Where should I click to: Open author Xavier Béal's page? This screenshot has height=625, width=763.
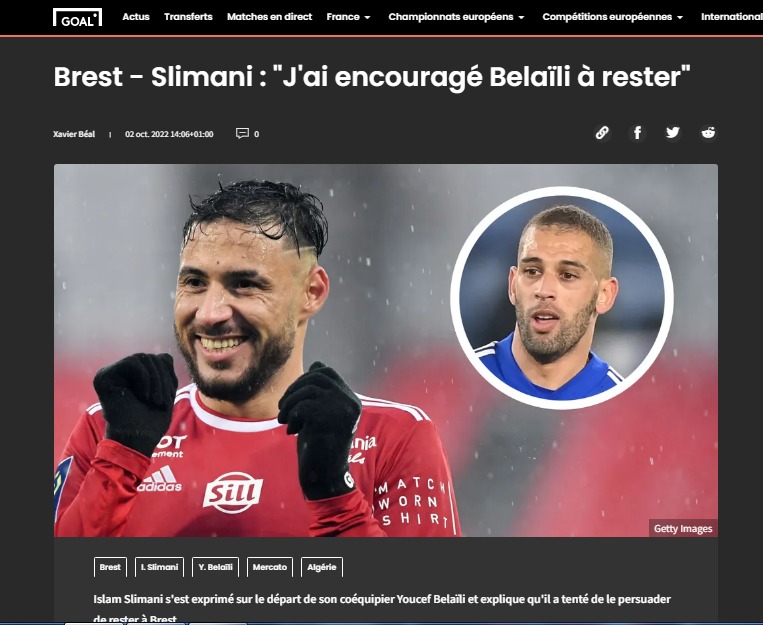(x=74, y=134)
